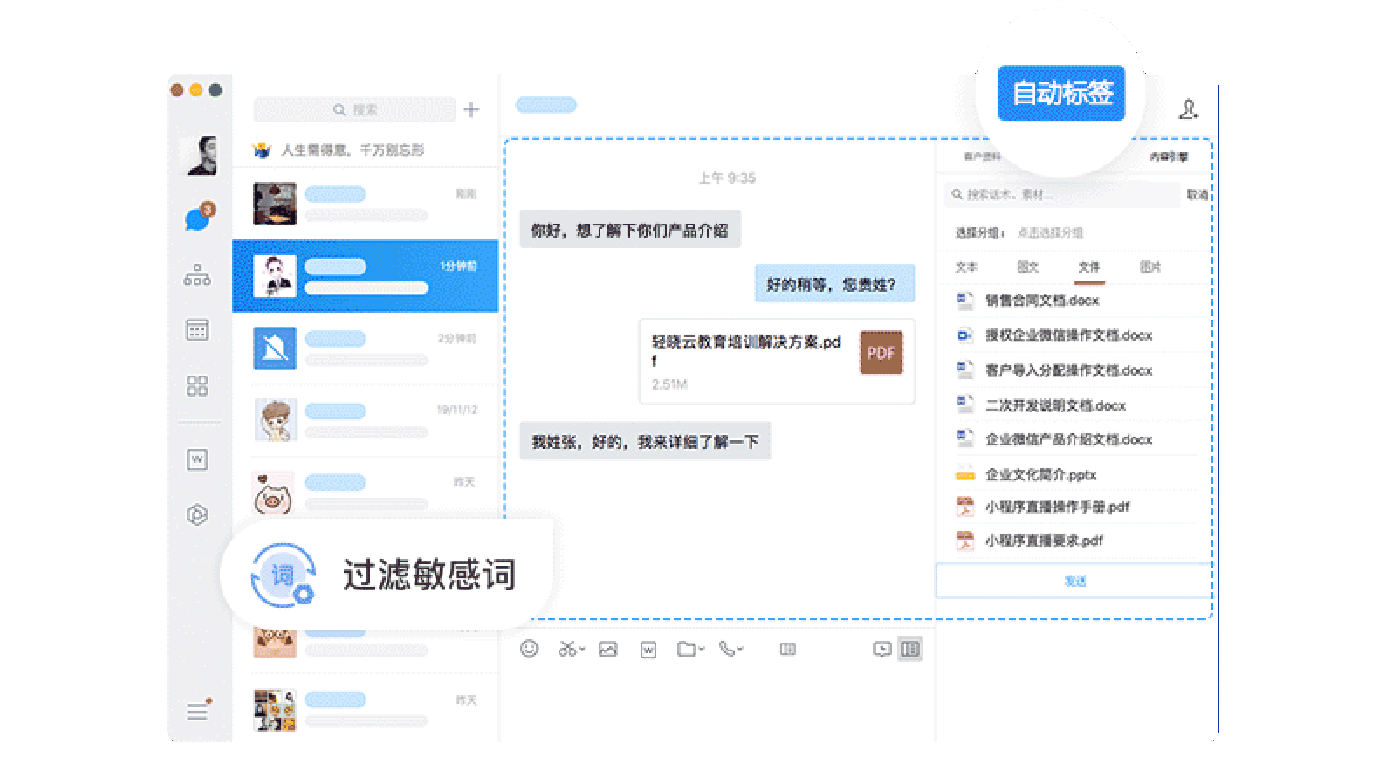Select the emoji icon in the message toolbar
This screenshot has height=768, width=1386.
coord(530,649)
